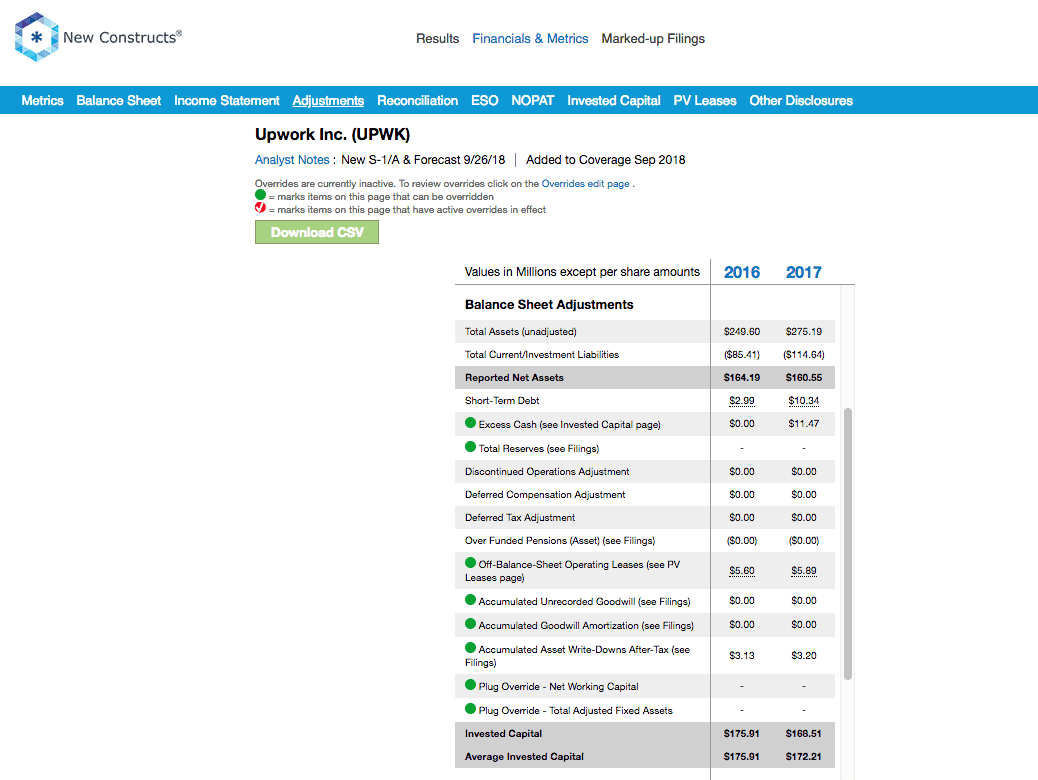Click the Reported Net Assets row label

tap(514, 377)
